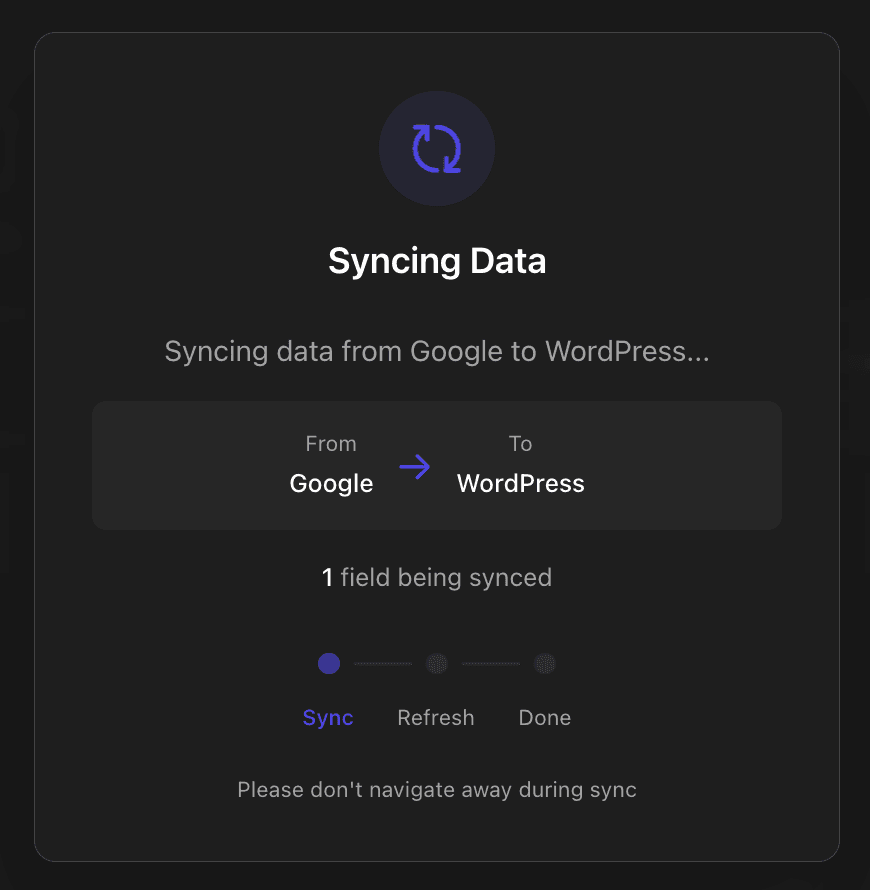Click the Google source label

331,483
